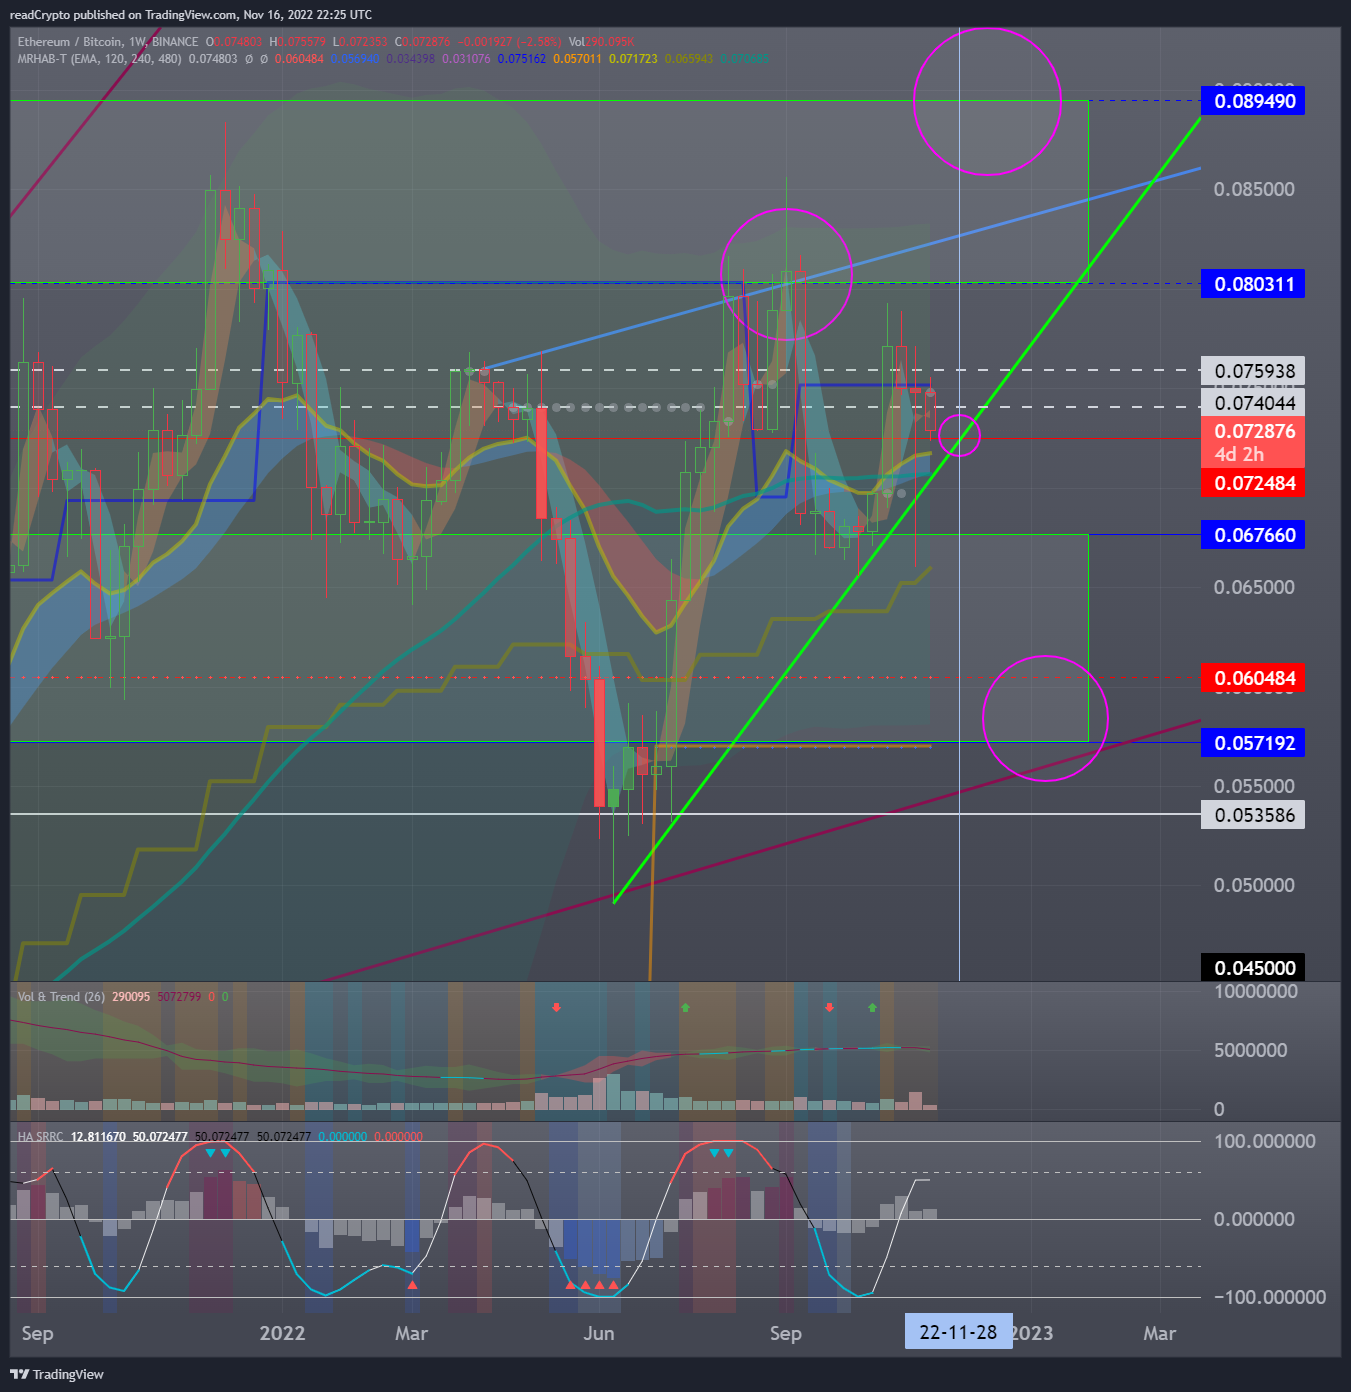The width and height of the screenshot is (1351, 1392).
Task: Click the 0.000000 oscillator axis label
Action: pyautogui.click(x=1254, y=1219)
